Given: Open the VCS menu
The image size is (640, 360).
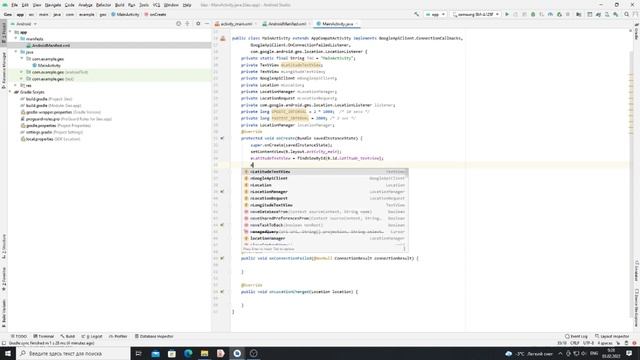Looking at the screenshot, I should (x=156, y=5).
